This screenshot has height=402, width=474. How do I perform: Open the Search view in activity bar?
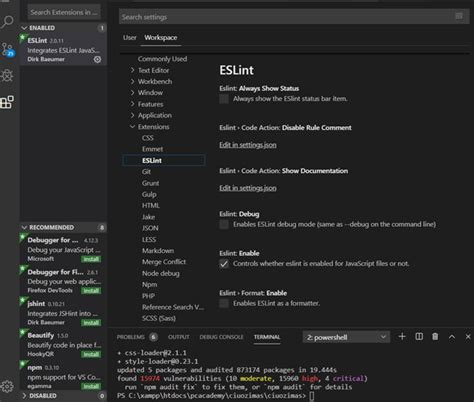click(7, 22)
